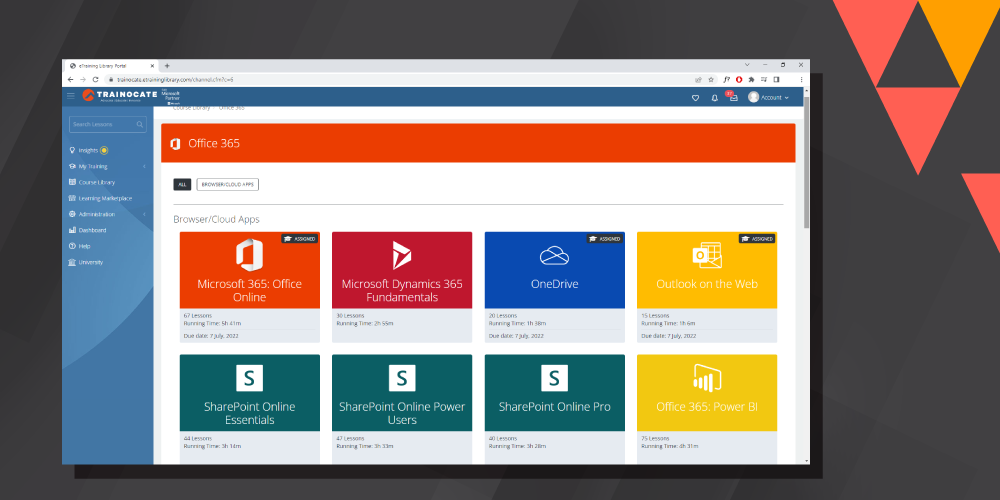The image size is (1000, 500).
Task: Open the SharePoint Online Power Users course
Action: point(402,408)
